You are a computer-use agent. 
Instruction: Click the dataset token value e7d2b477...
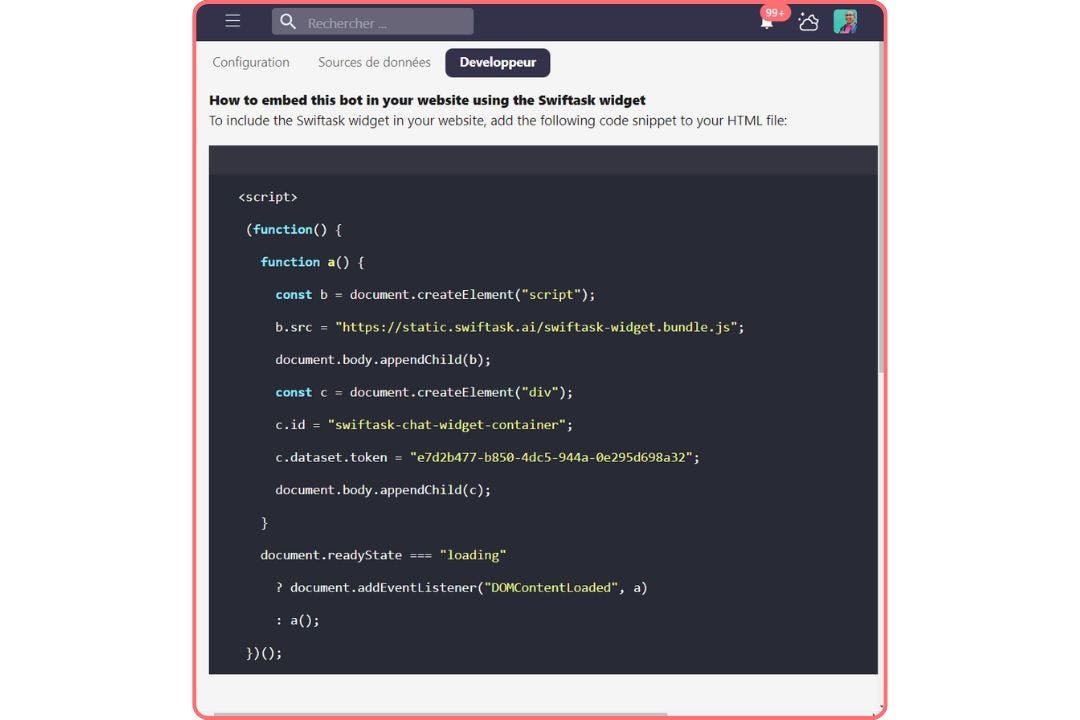pos(552,457)
